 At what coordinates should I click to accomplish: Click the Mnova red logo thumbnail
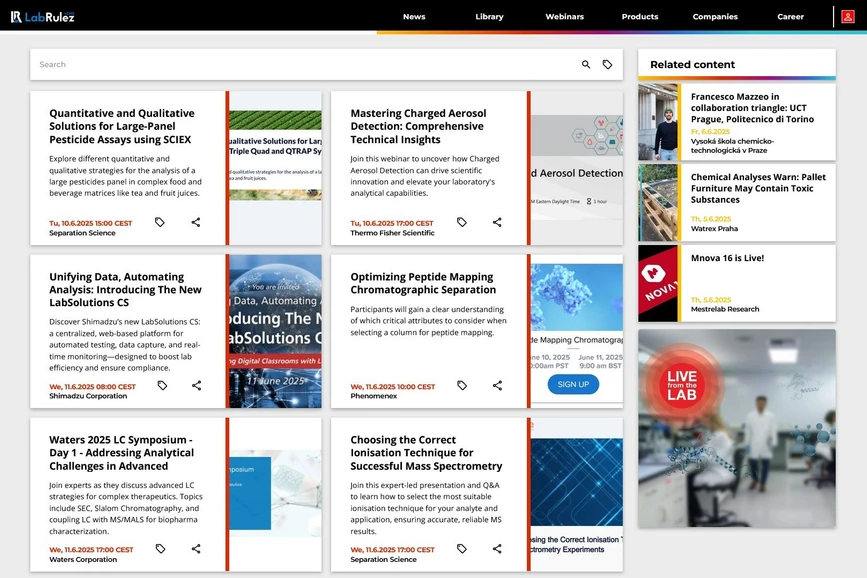[x=658, y=283]
